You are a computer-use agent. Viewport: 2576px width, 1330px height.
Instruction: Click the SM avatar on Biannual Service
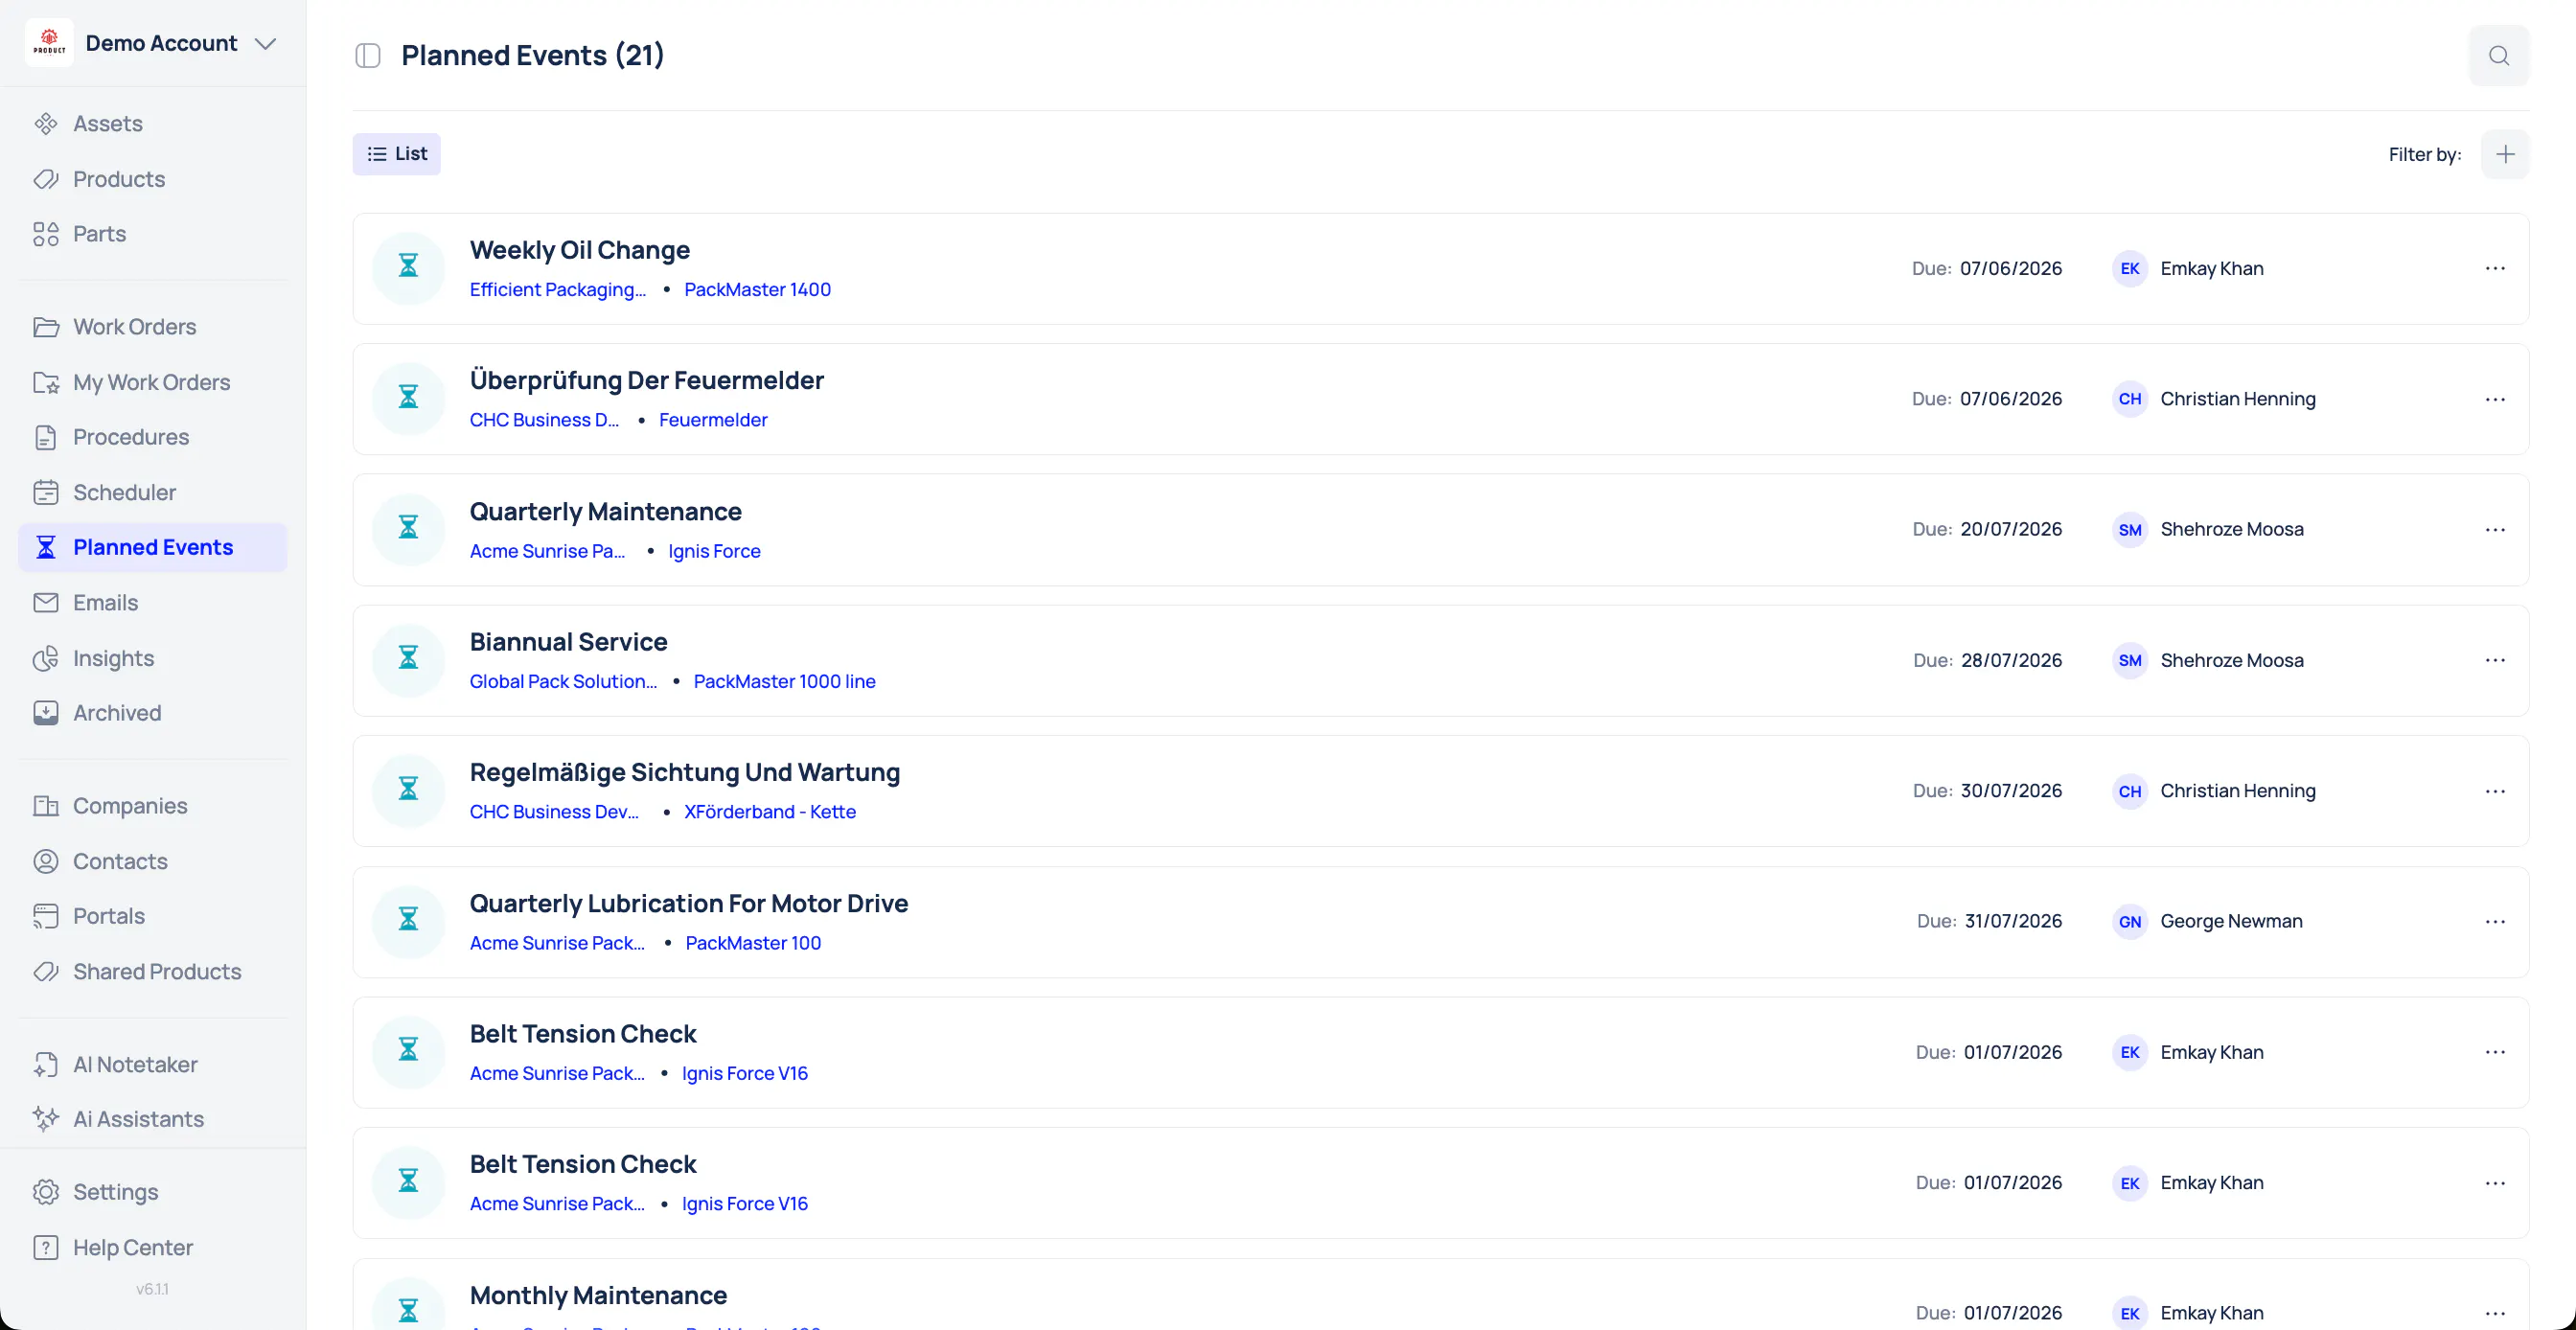point(2130,660)
